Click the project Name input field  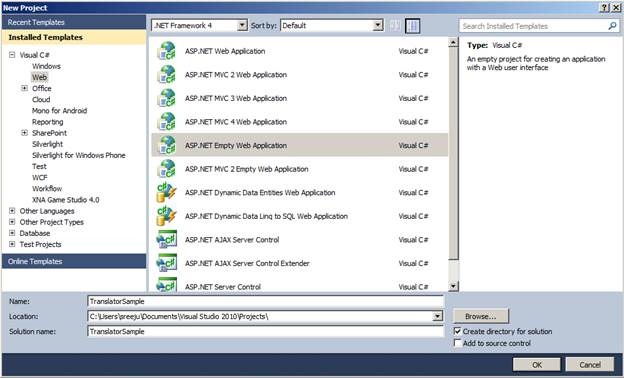click(265, 301)
